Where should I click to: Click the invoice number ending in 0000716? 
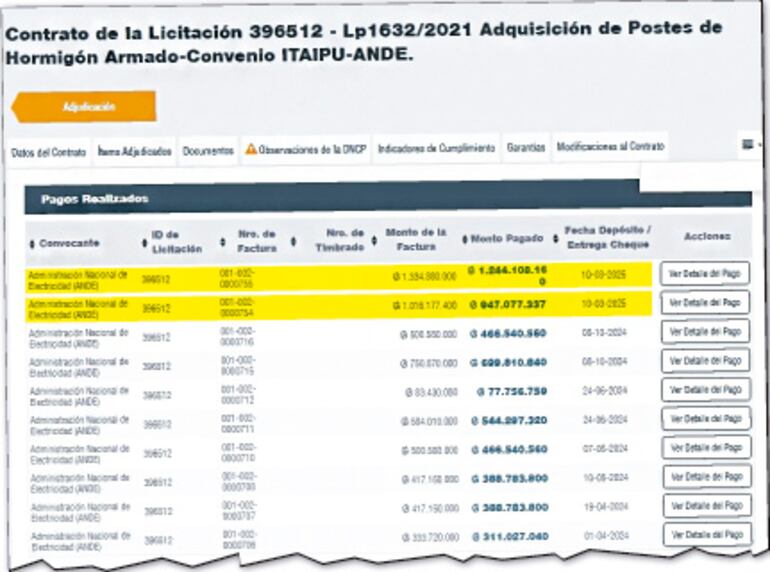(x=237, y=336)
